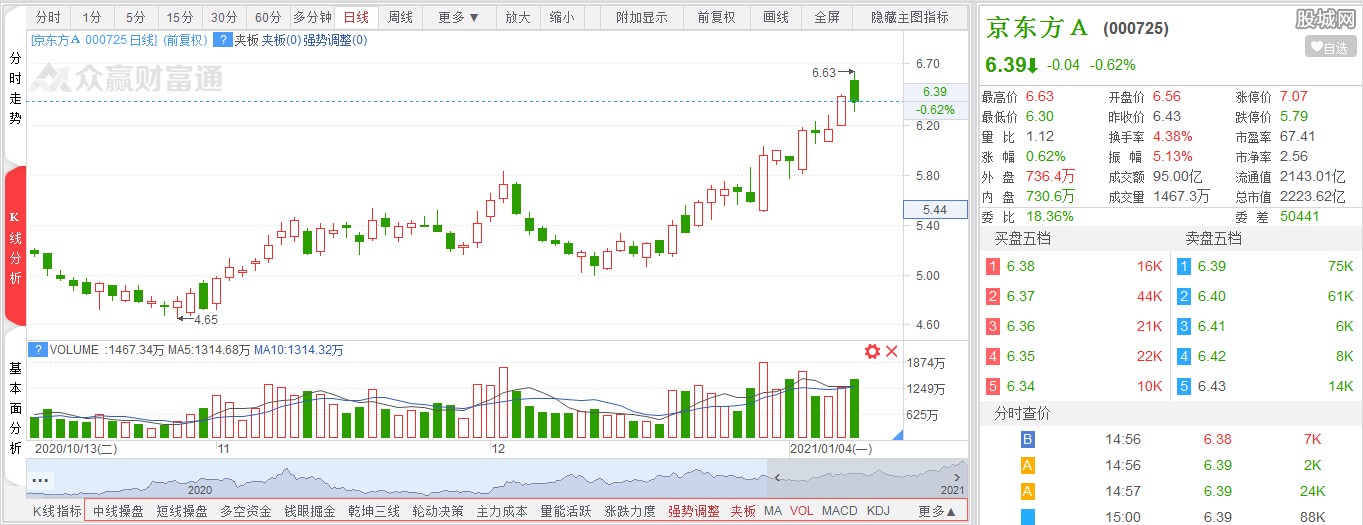The image size is (1363, 525).
Task: Toggle 隐藏主图指标 main indicator visibility
Action: [910, 17]
